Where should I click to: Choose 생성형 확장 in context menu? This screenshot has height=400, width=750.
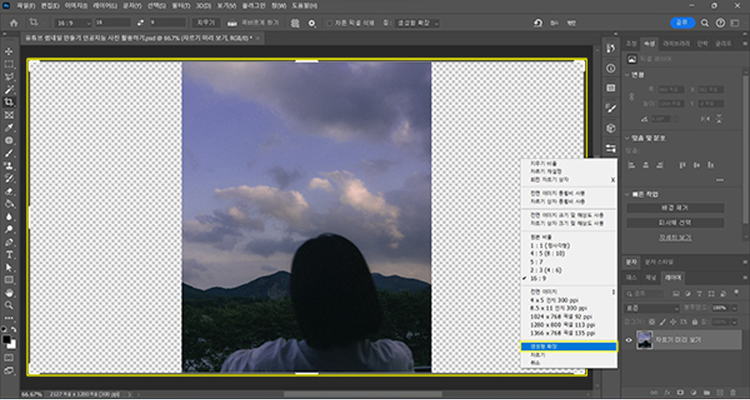(569, 346)
